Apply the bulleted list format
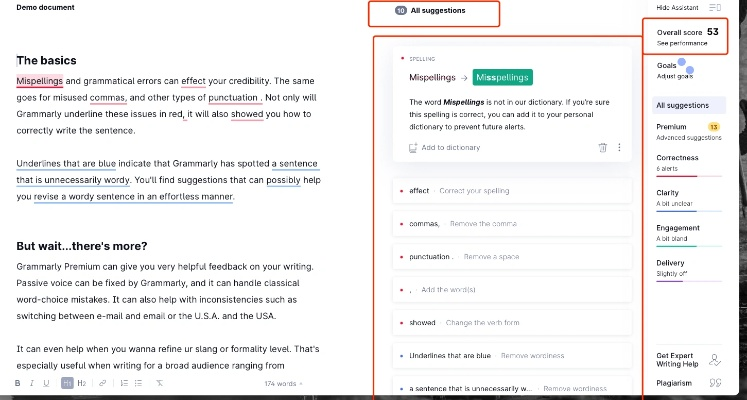This screenshot has height=400, width=747. (138, 383)
